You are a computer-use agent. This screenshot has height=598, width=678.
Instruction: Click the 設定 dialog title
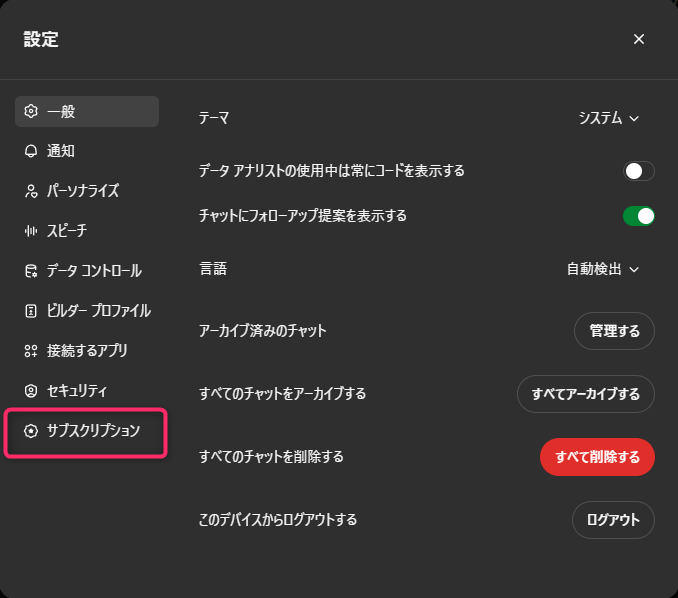tap(41, 39)
